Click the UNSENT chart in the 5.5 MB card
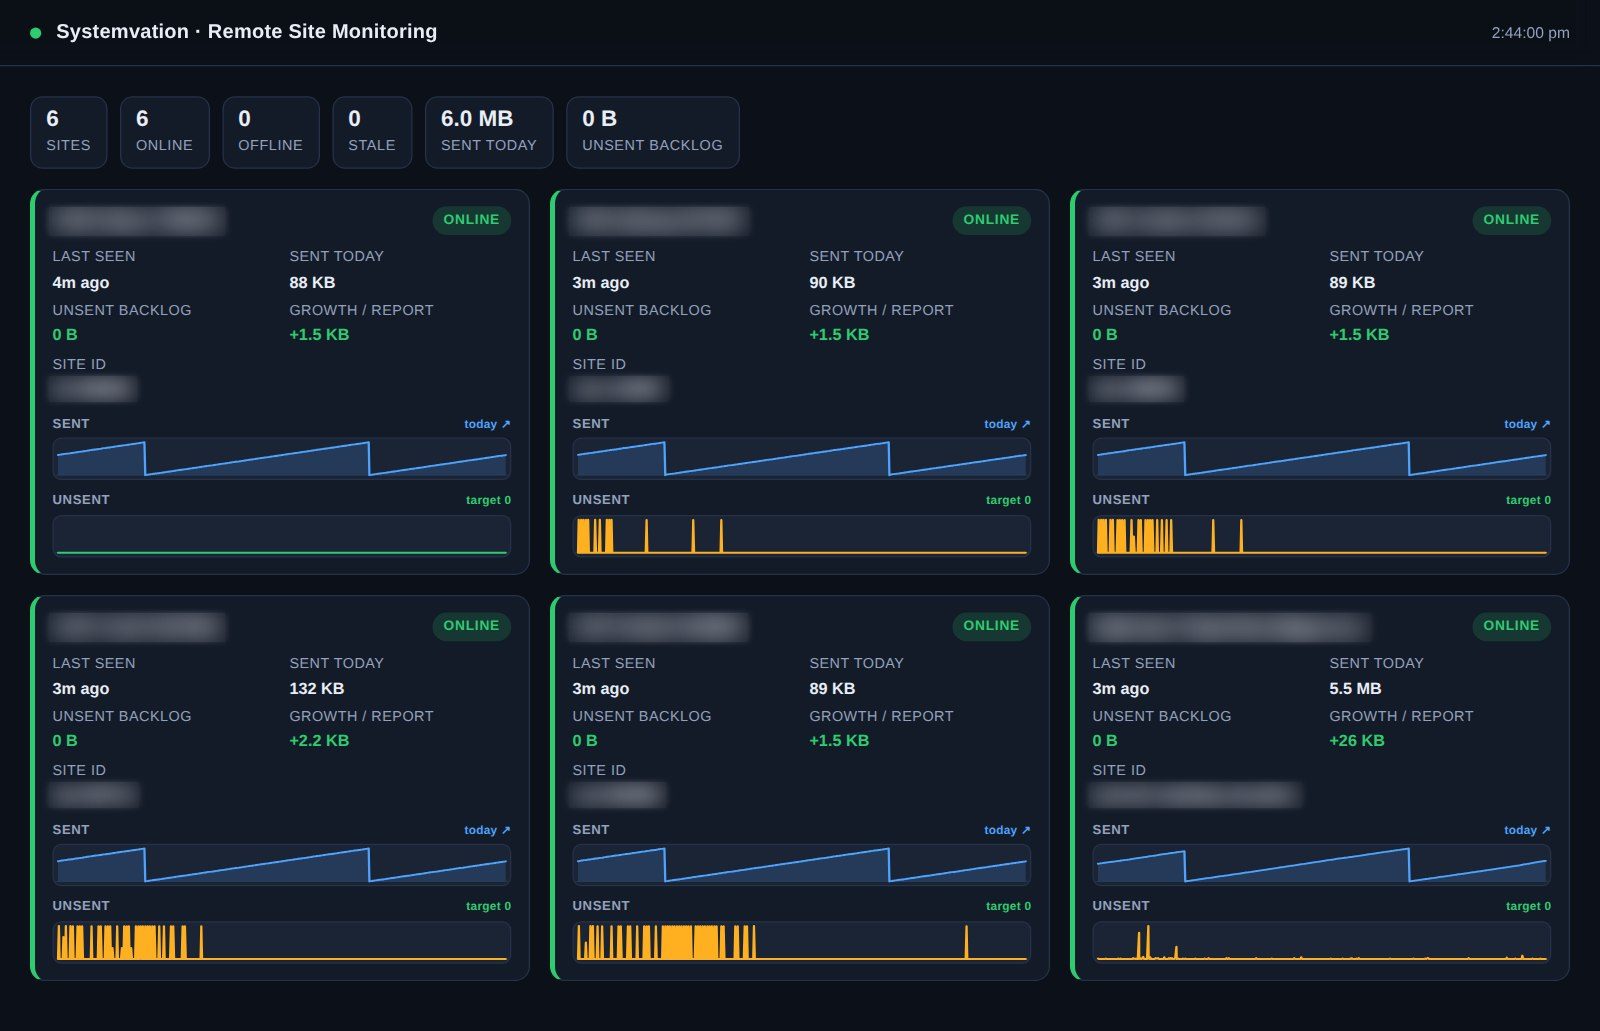1600x1031 pixels. [1321, 942]
